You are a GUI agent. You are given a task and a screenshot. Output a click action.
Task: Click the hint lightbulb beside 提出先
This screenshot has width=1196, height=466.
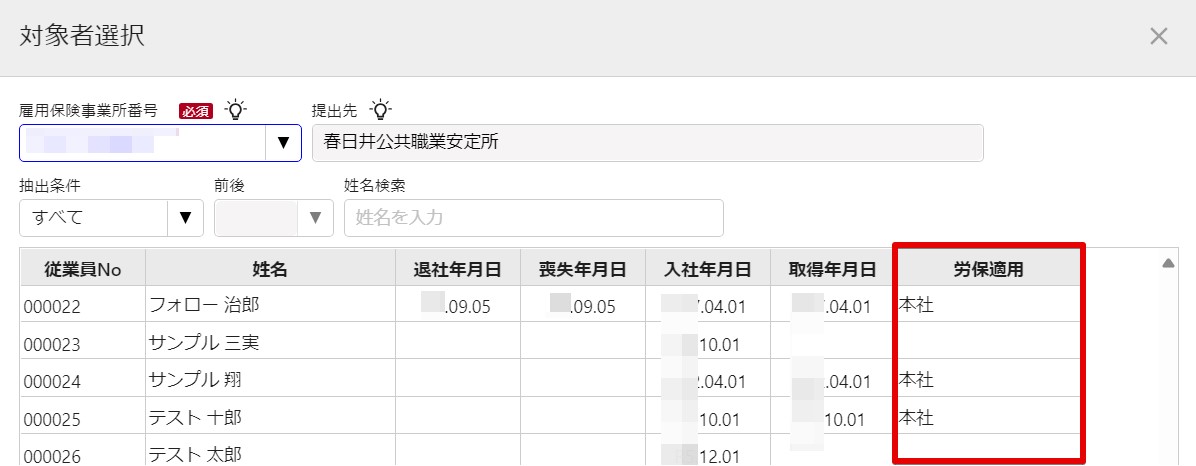[x=381, y=110]
